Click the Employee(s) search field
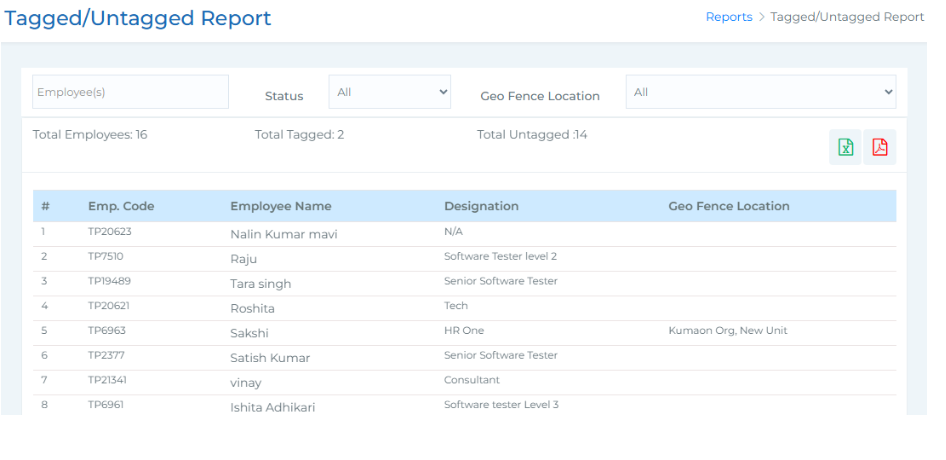This screenshot has width=946, height=460. coord(130,92)
